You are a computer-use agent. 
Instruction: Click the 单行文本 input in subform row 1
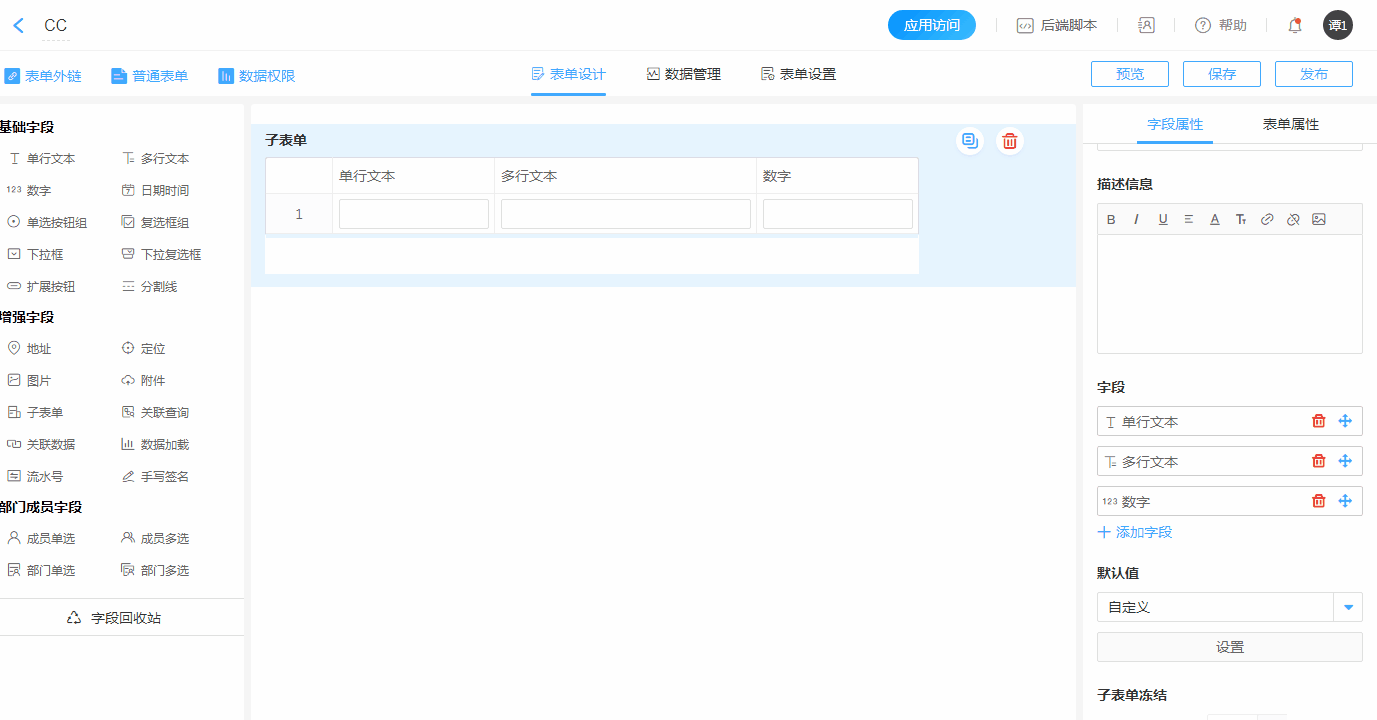point(413,214)
